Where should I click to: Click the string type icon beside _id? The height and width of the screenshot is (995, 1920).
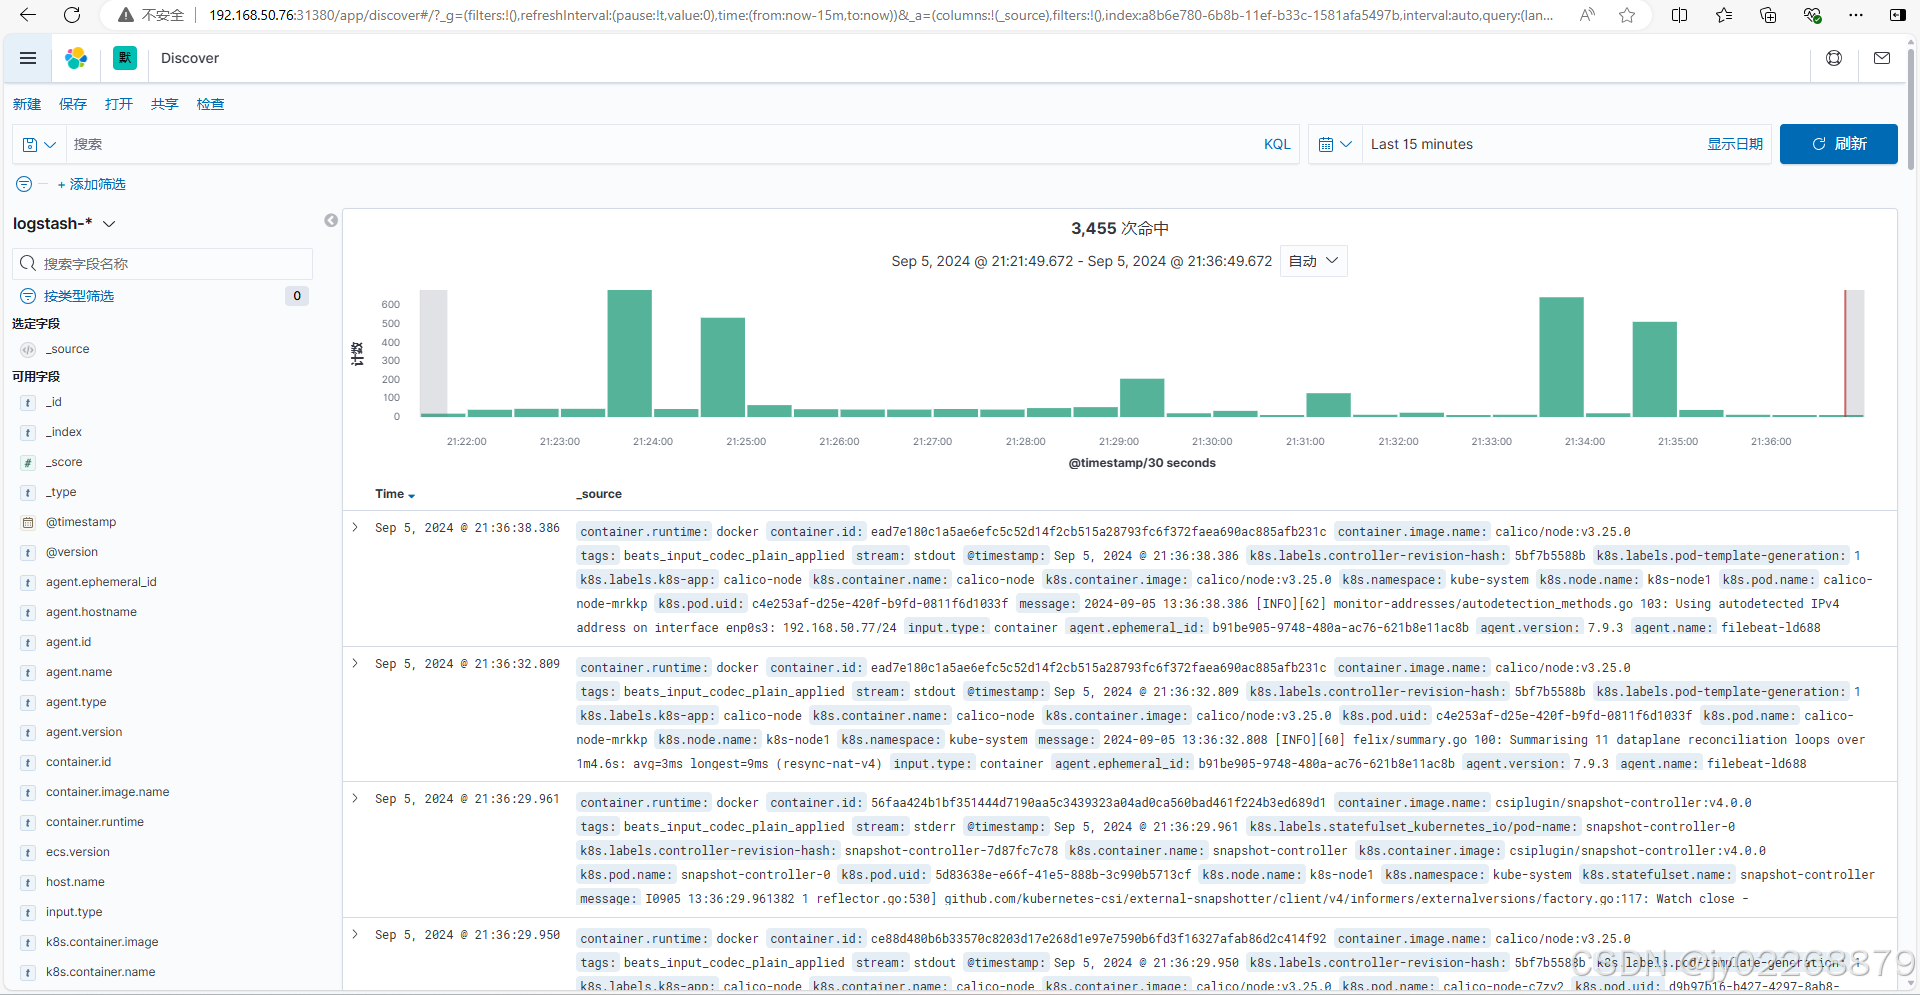(x=28, y=402)
